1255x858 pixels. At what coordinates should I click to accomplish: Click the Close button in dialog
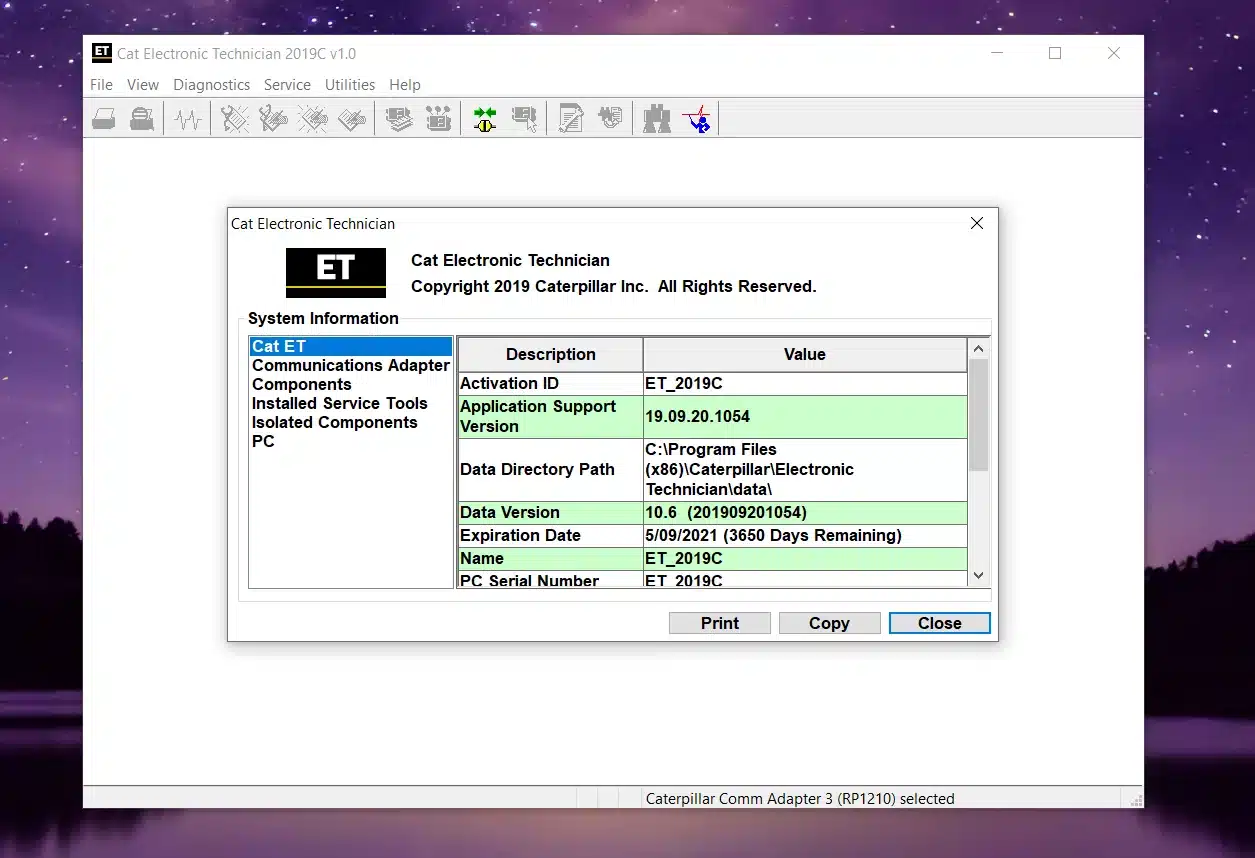(939, 623)
